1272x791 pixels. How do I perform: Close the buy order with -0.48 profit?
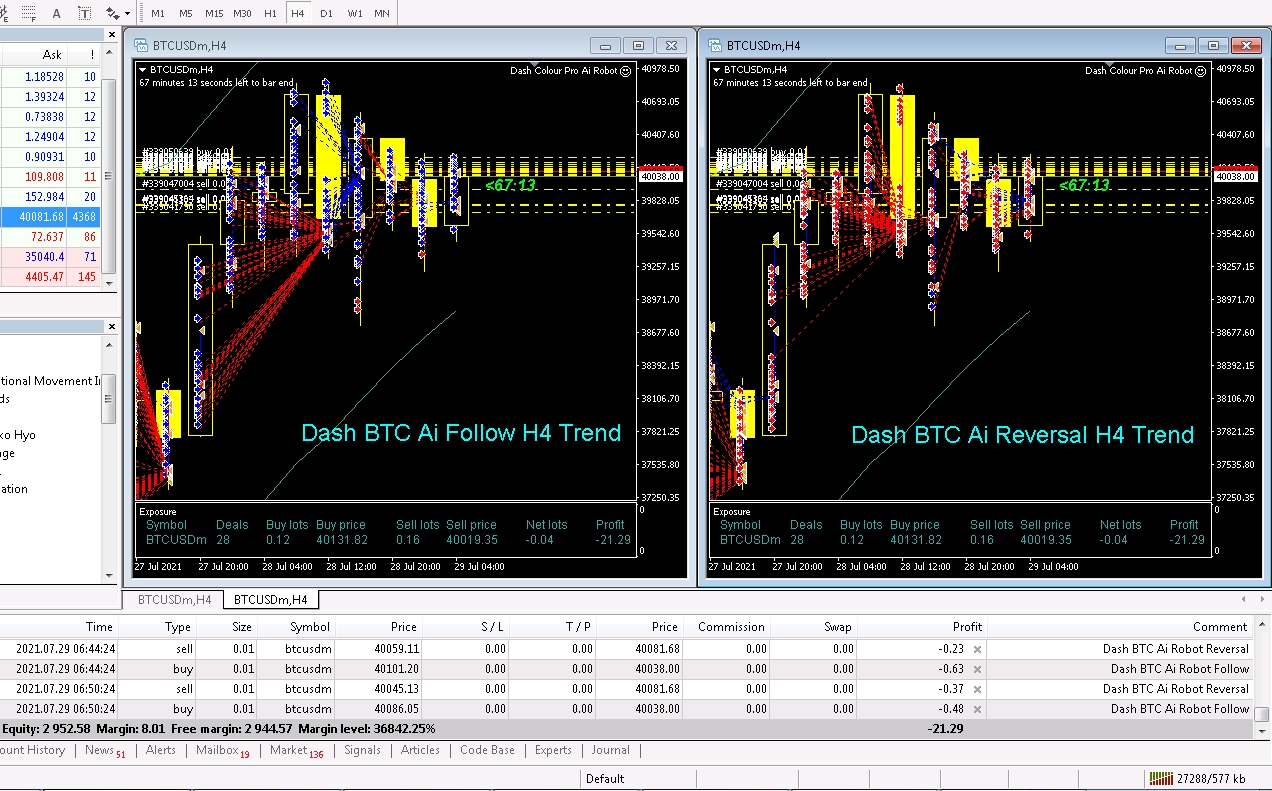pyautogui.click(x=978, y=709)
